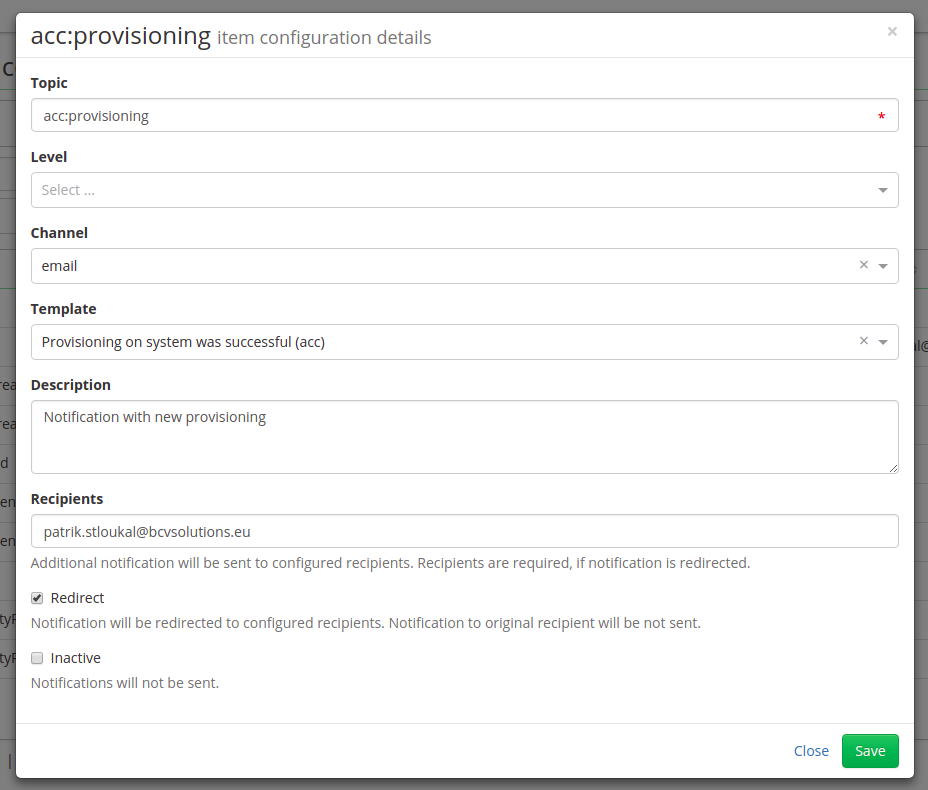Grab the Description textarea resize handle
The width and height of the screenshot is (928, 790).
(x=893, y=468)
